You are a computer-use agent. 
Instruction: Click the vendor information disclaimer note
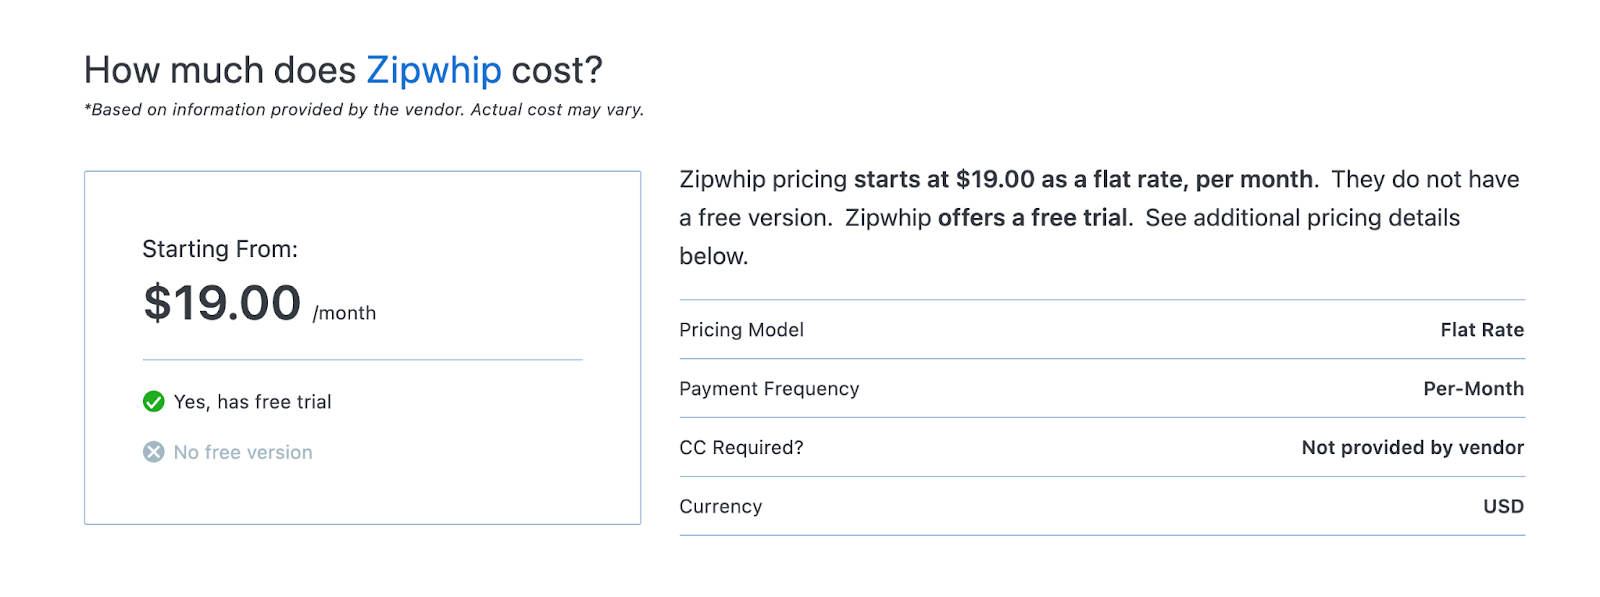(x=364, y=110)
